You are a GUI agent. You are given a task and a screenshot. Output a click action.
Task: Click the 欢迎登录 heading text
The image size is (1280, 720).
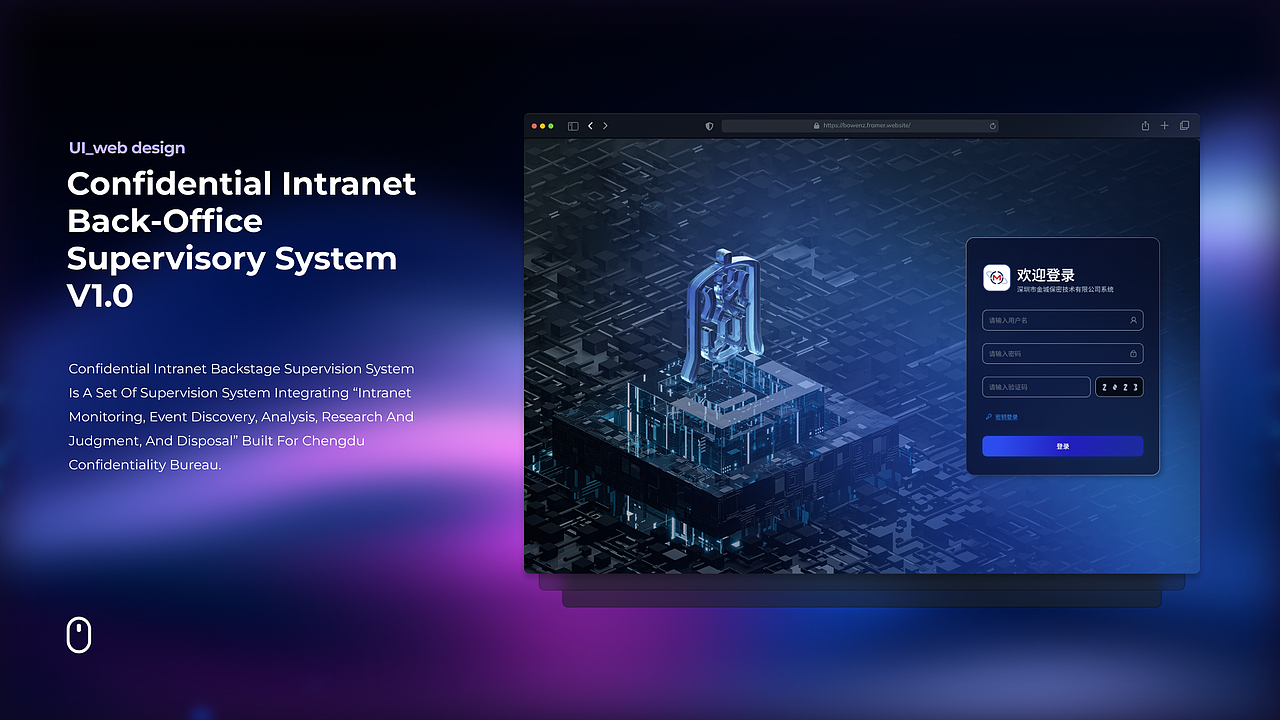pos(1046,275)
